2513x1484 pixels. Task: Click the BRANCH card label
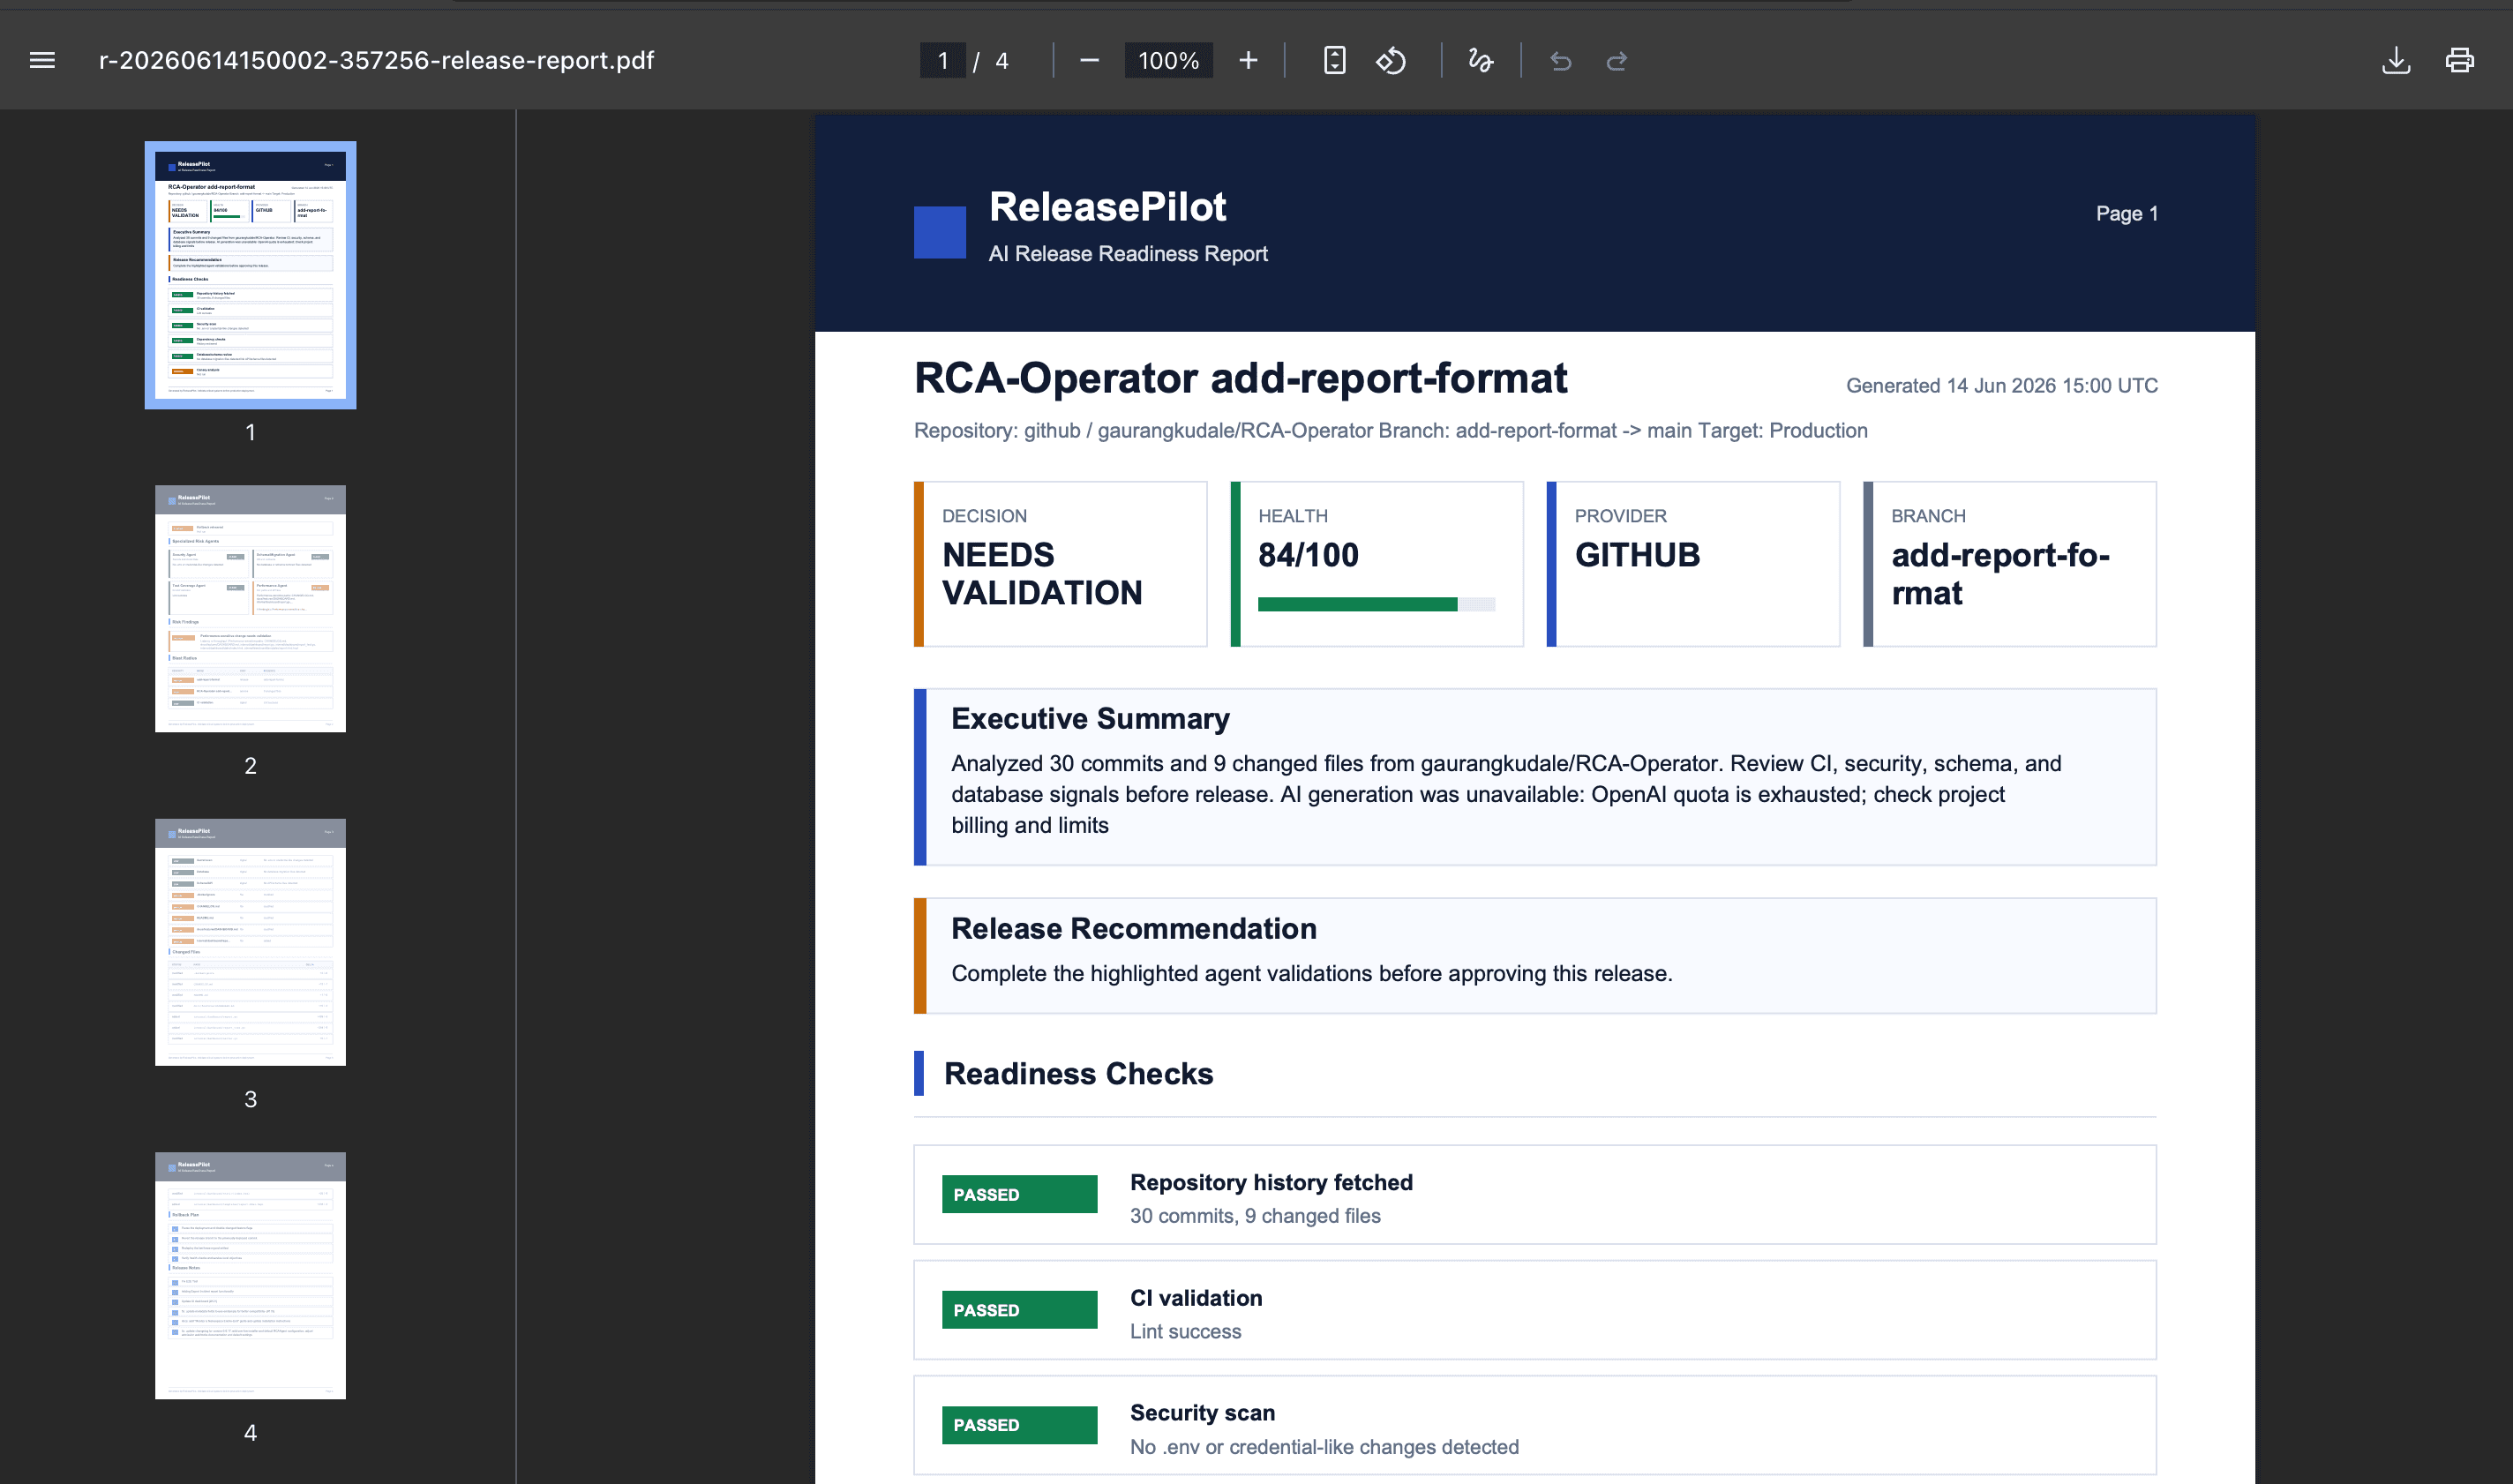pos(1927,516)
